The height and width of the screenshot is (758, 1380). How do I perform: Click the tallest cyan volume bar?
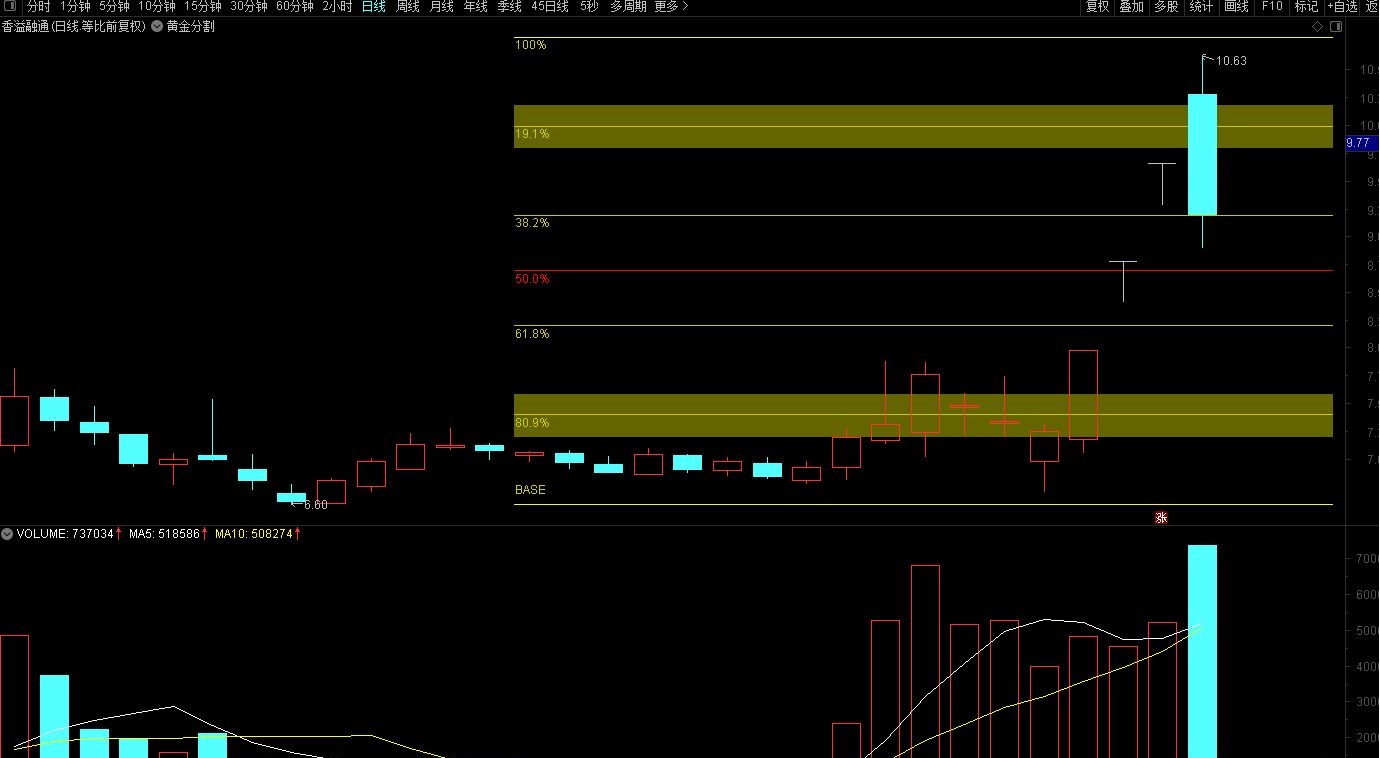[1202, 651]
